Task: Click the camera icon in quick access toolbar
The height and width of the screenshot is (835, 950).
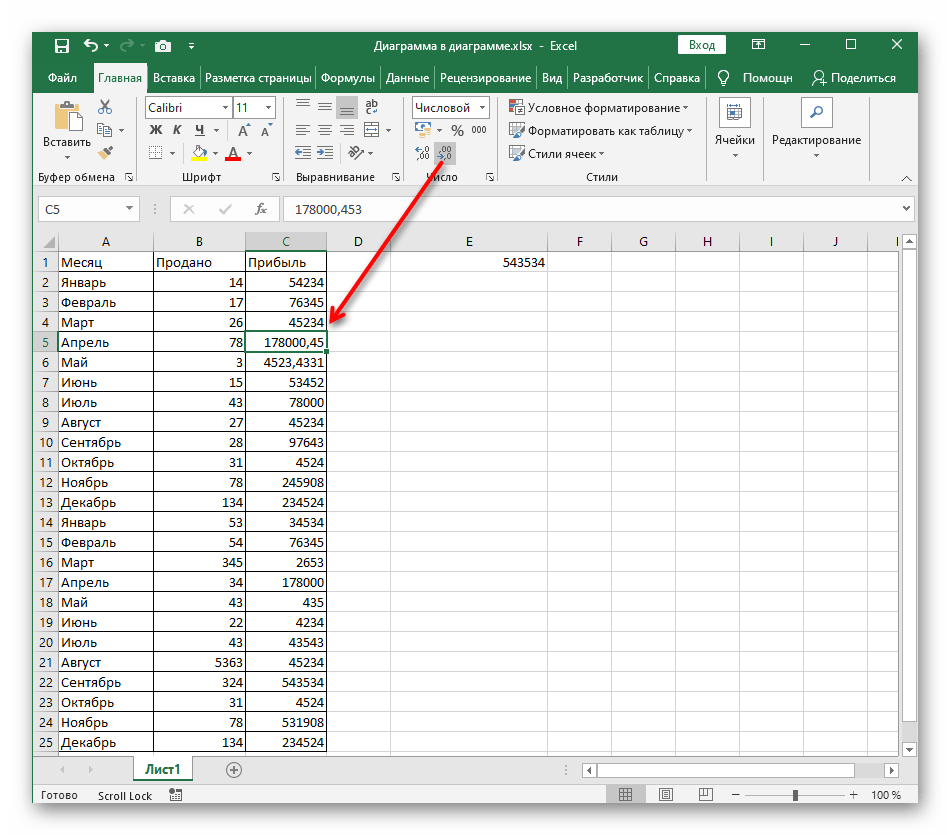Action: pyautogui.click(x=162, y=46)
